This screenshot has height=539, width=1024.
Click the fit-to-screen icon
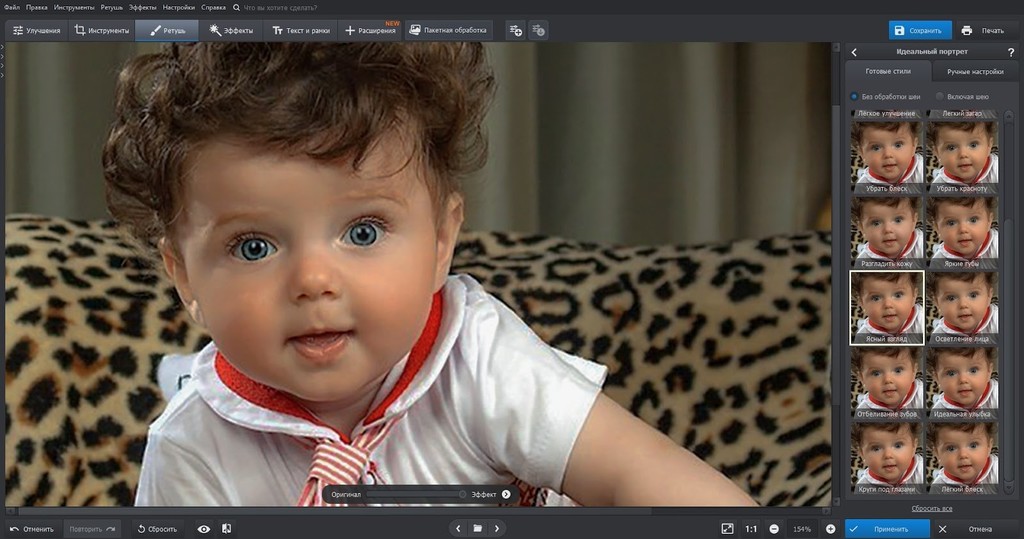[727, 528]
